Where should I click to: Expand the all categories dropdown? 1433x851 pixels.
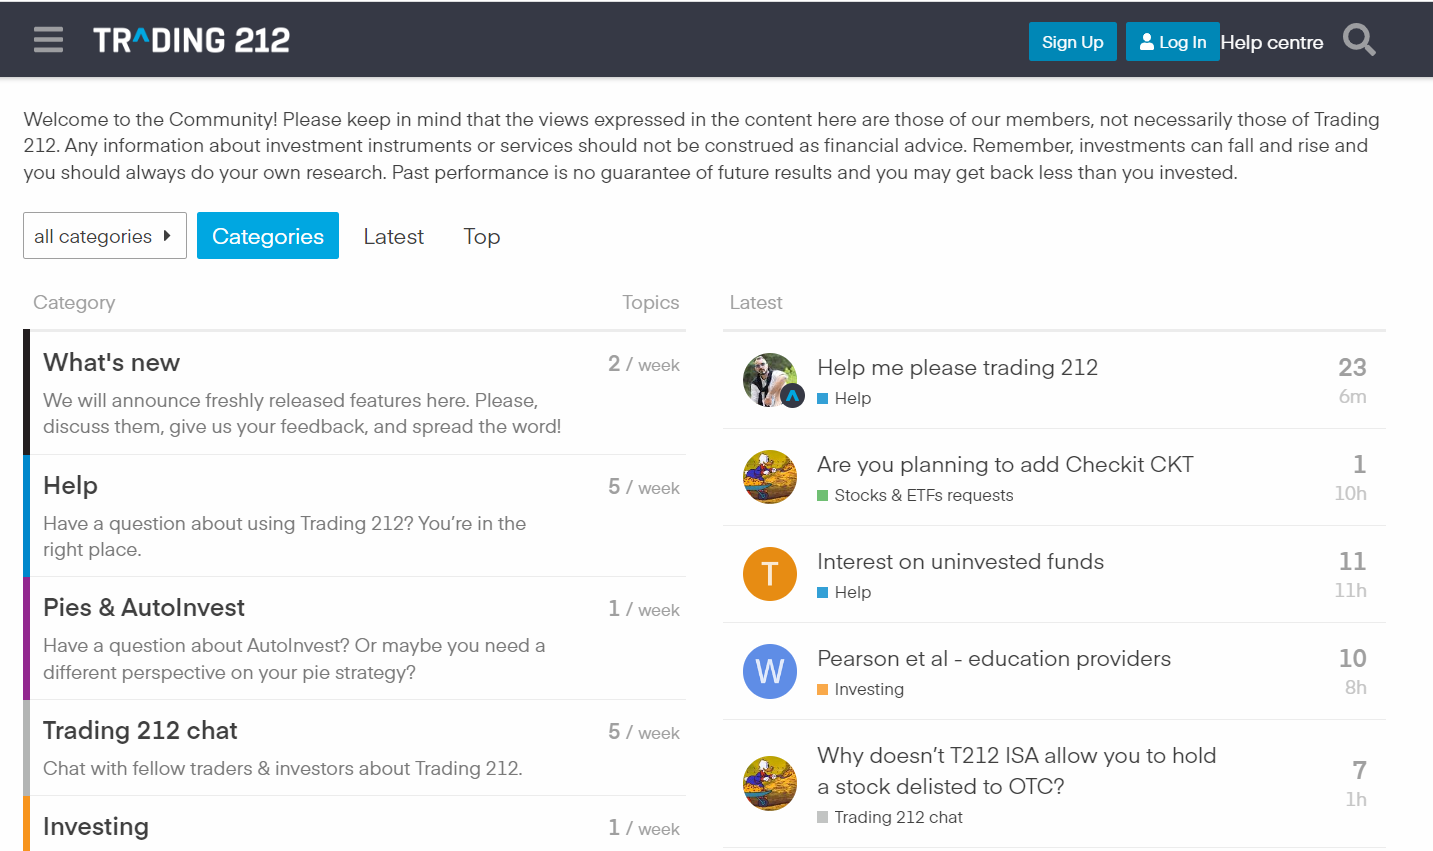(105, 236)
